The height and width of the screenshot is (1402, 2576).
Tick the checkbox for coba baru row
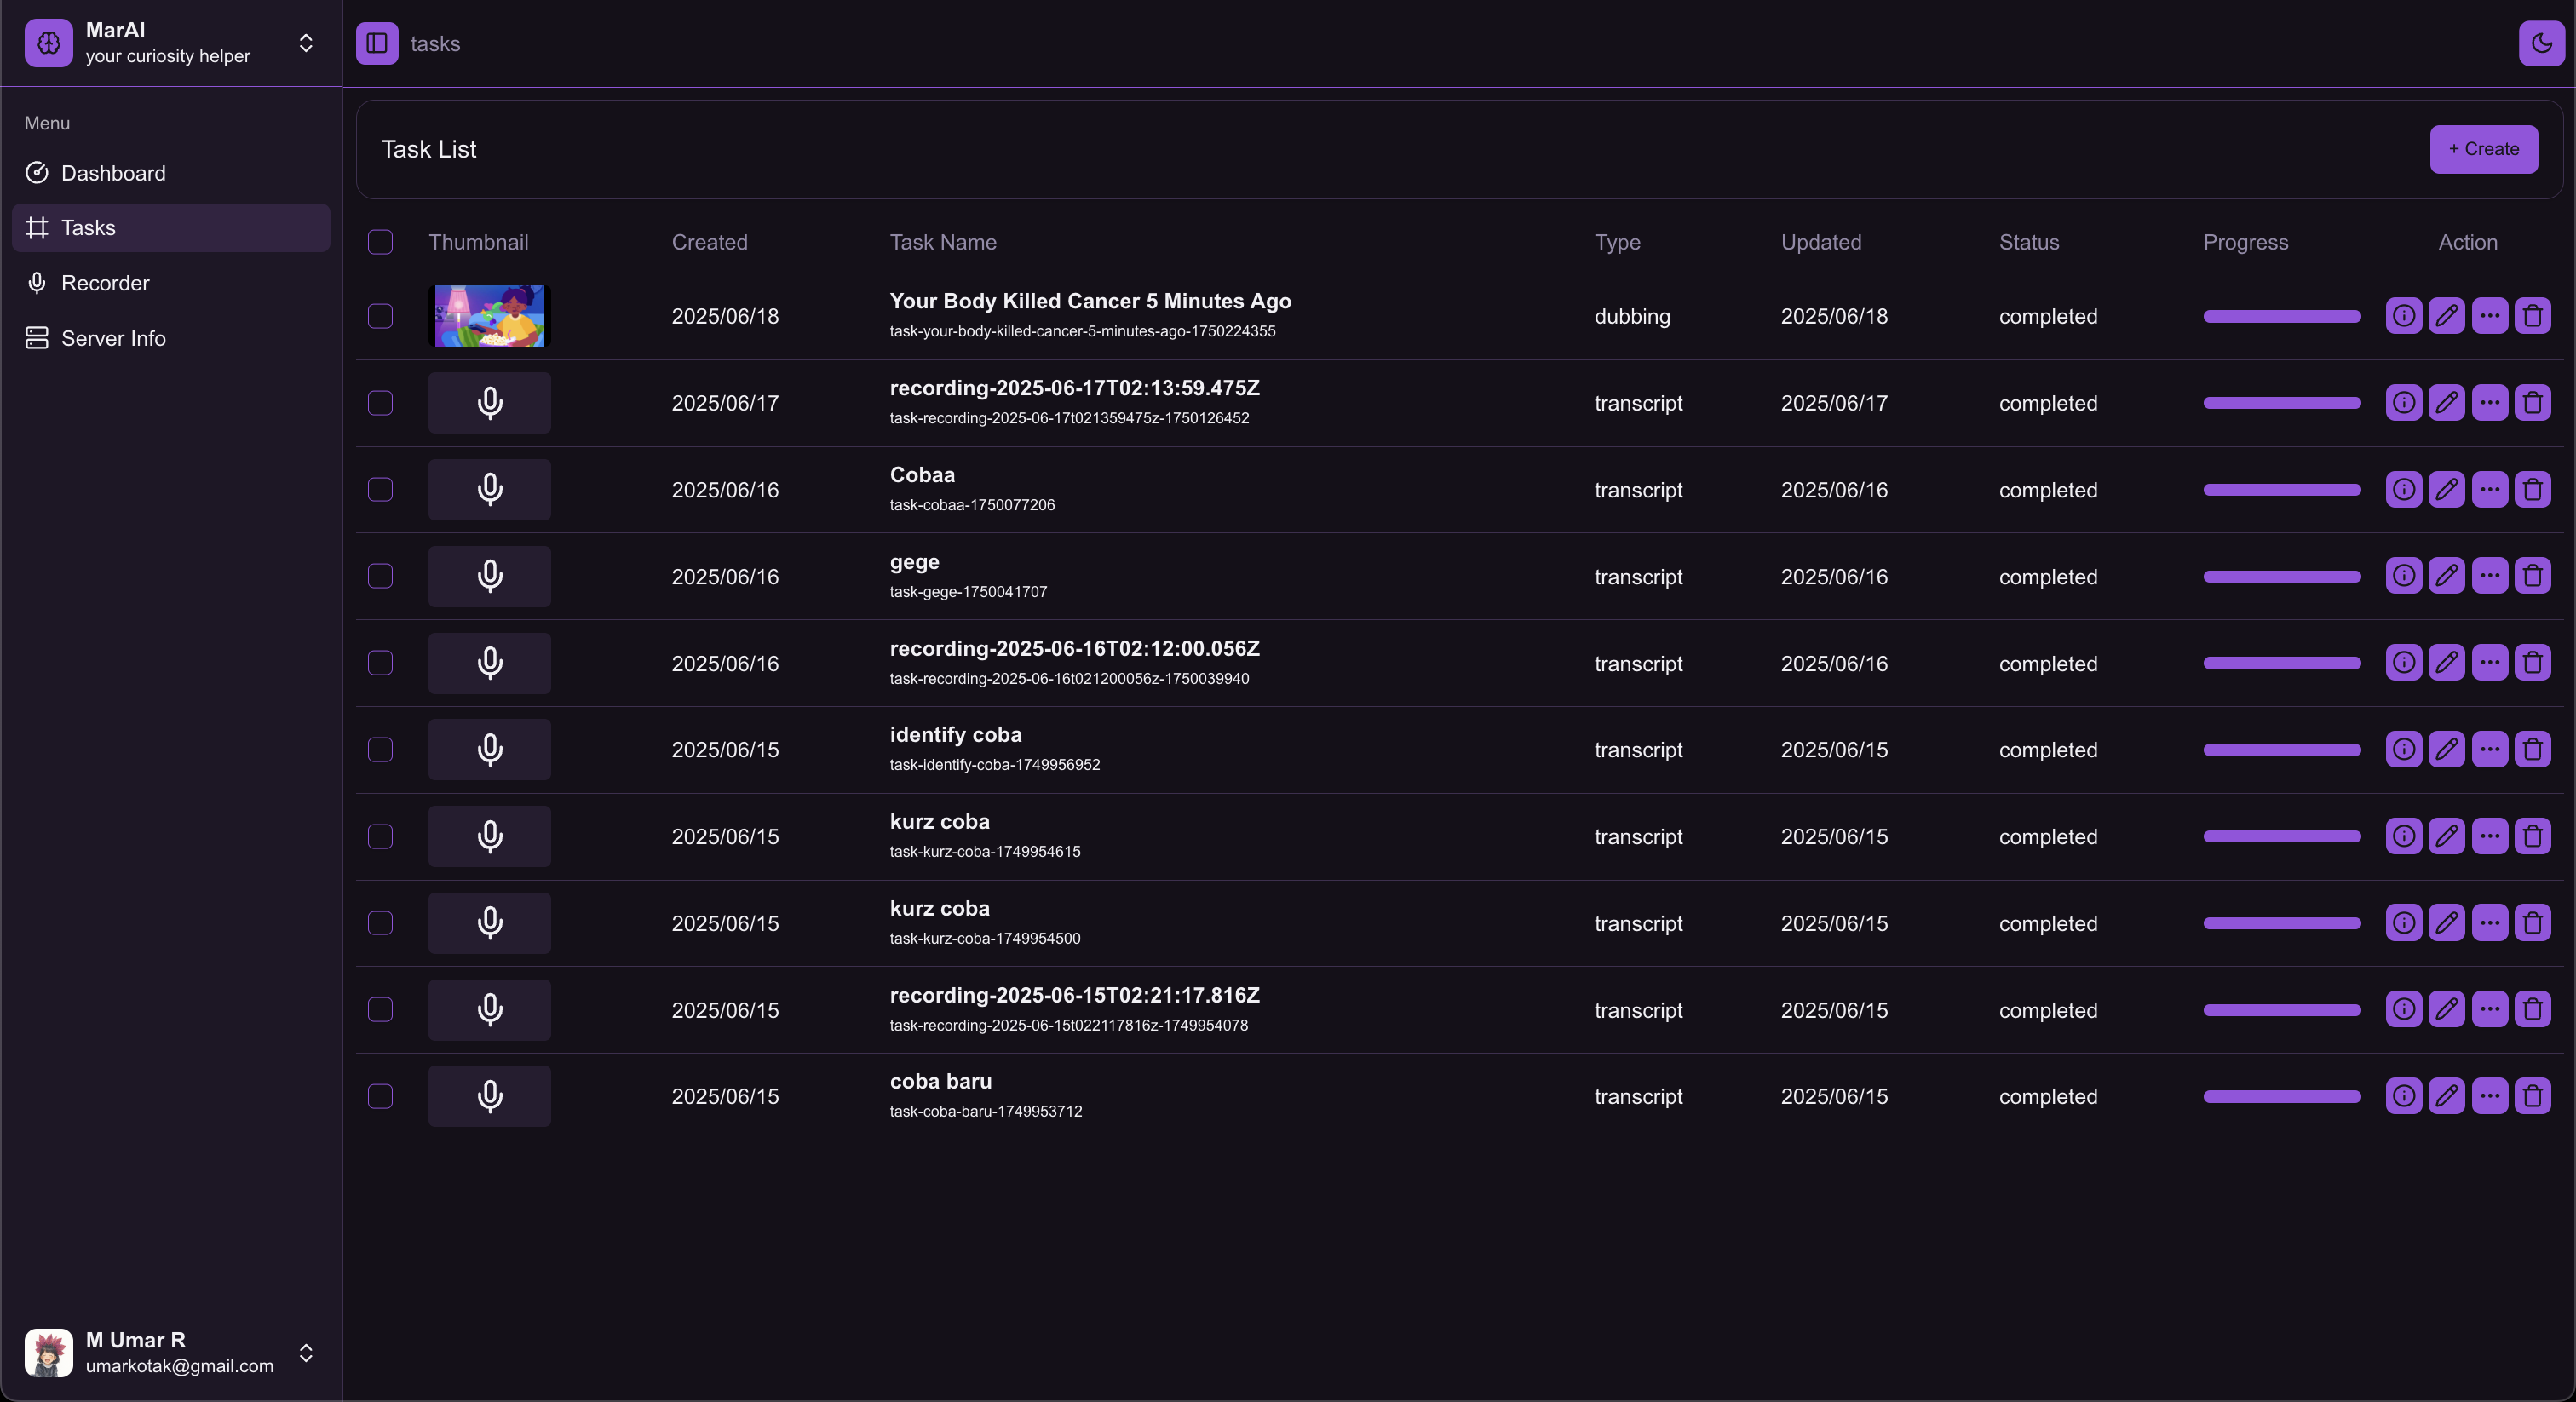click(x=380, y=1096)
